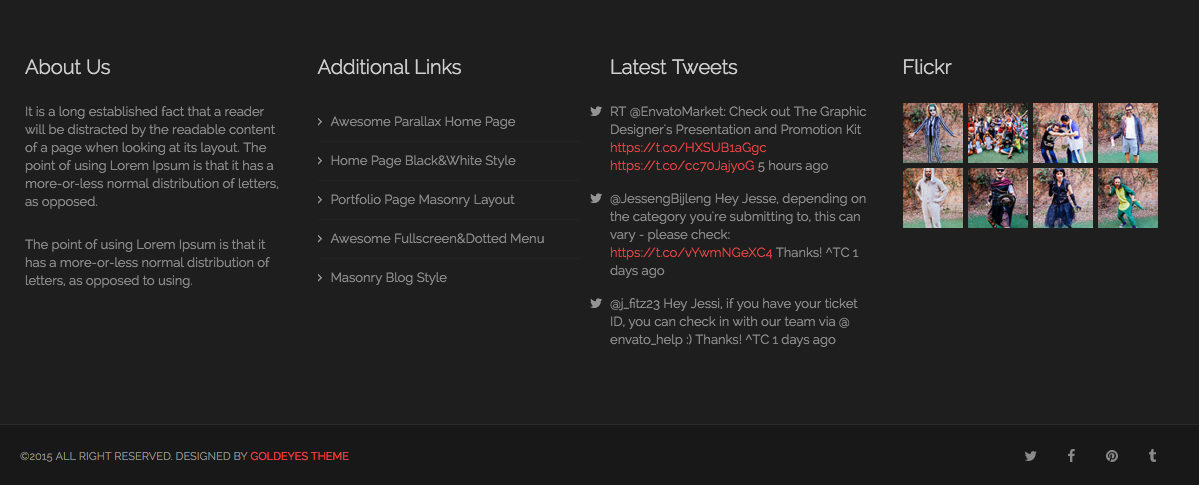Click bird icon beside the EnvatoMarket retweet

[x=596, y=112]
